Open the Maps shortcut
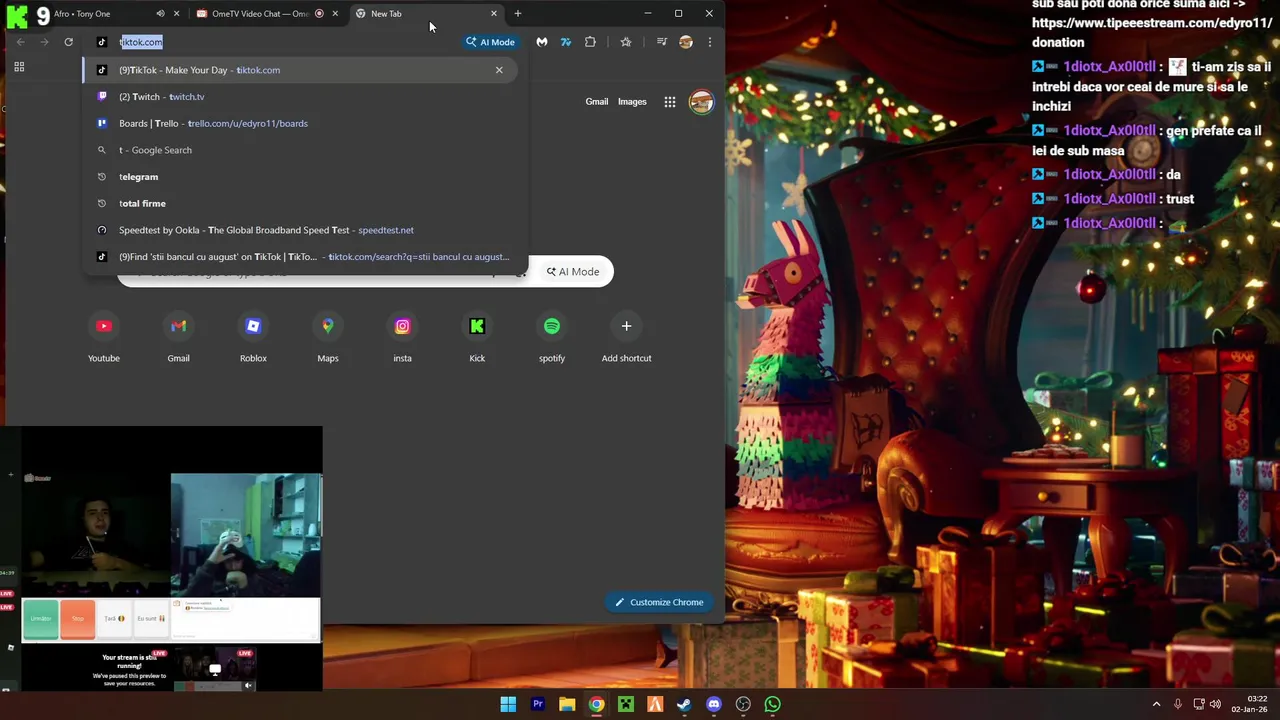Image resolution: width=1280 pixels, height=720 pixels. click(328, 337)
